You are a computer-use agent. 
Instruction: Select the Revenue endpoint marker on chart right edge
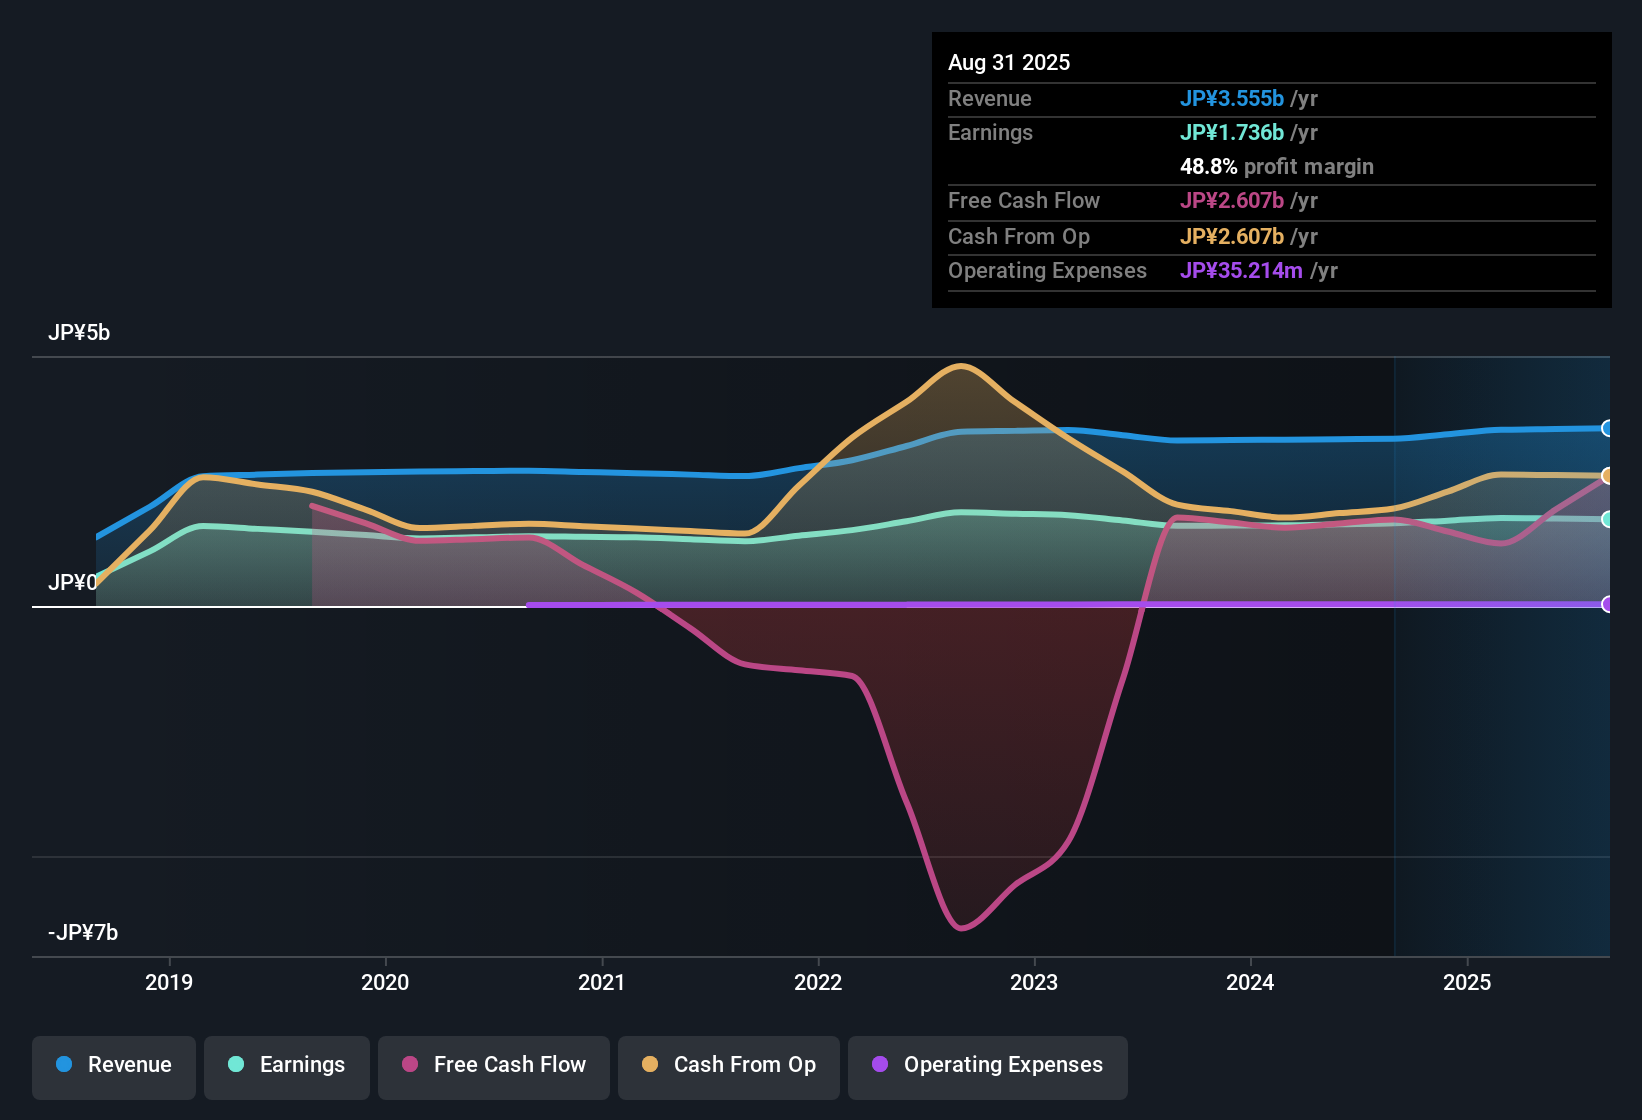(1607, 428)
